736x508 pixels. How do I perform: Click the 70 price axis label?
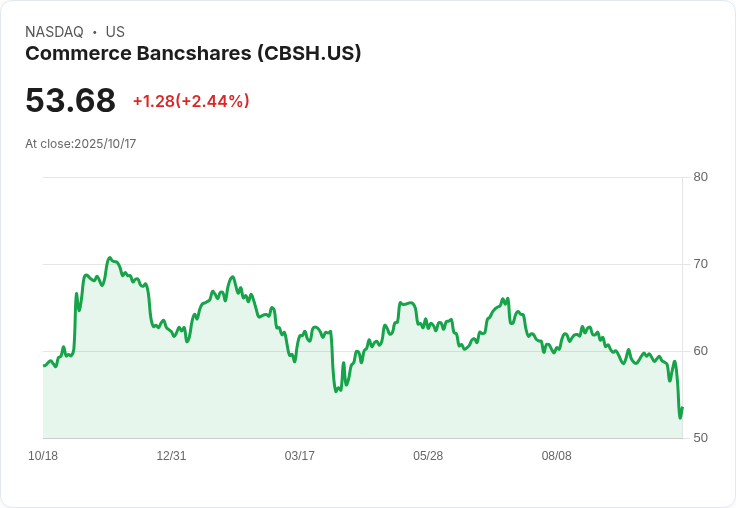coord(700,264)
